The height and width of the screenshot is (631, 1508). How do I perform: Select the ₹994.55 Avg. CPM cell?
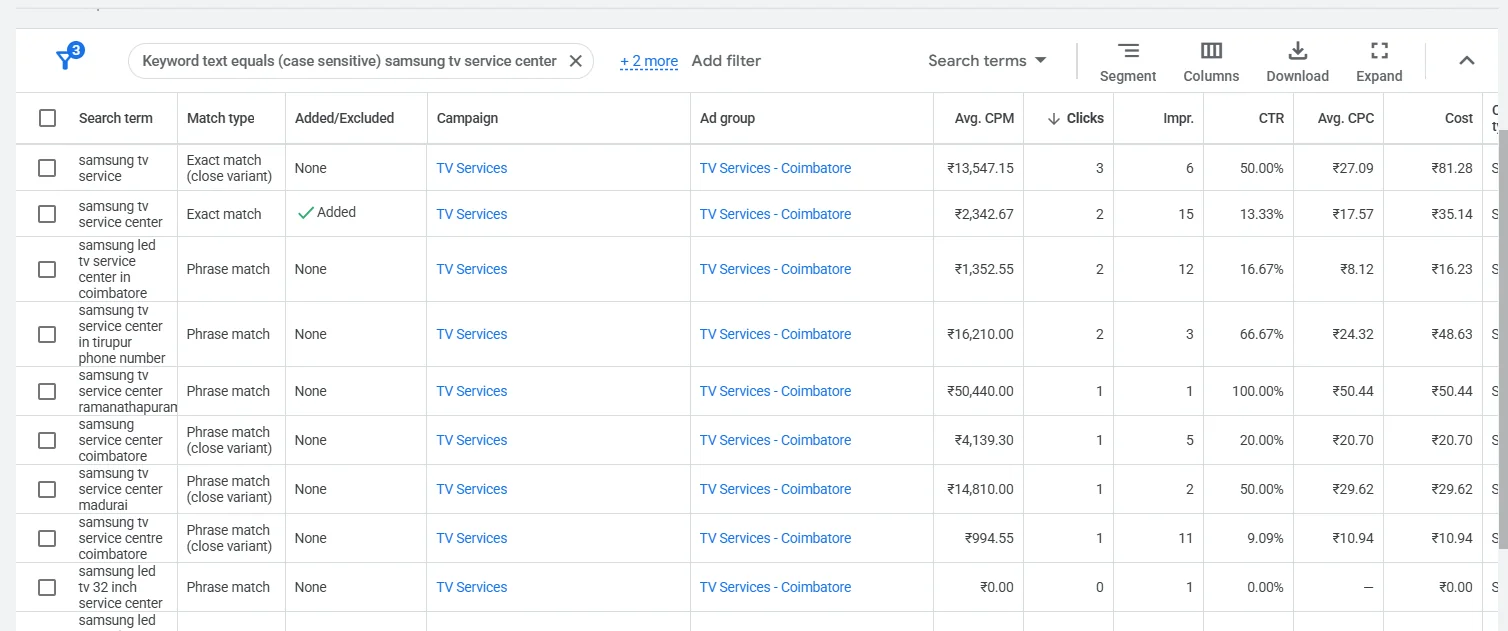[x=989, y=538]
